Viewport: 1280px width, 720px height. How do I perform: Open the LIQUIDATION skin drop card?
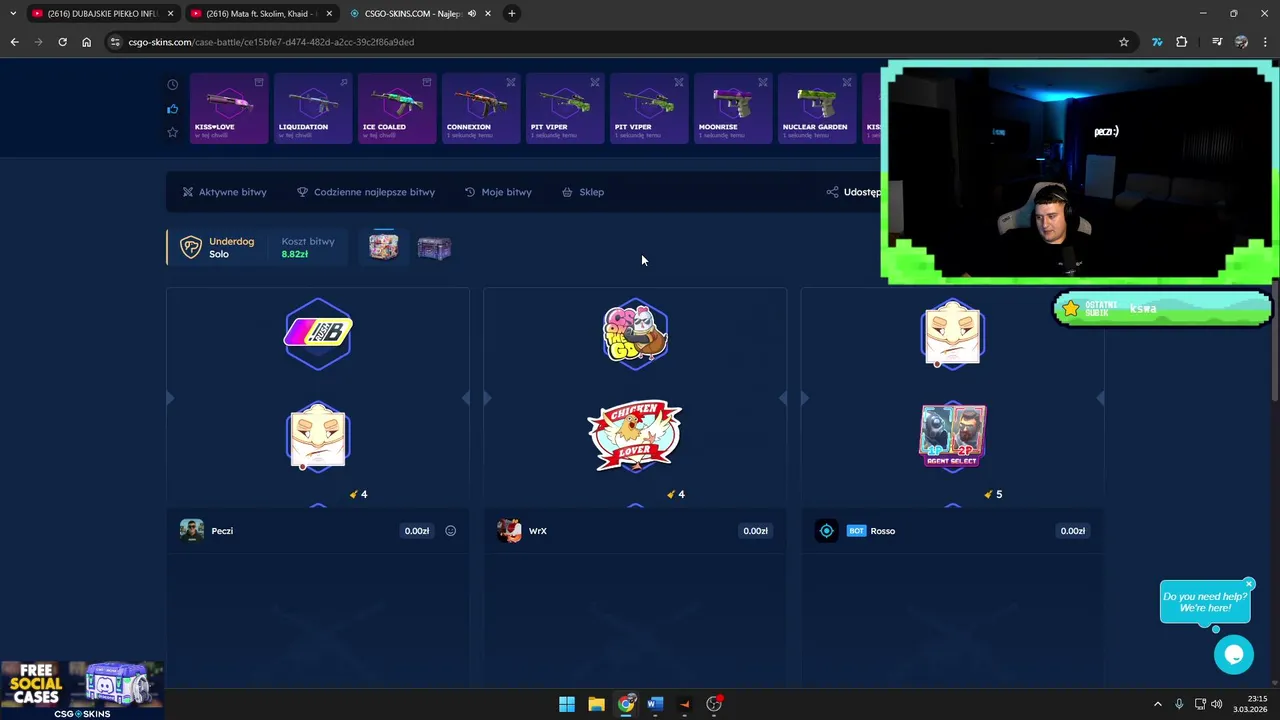pyautogui.click(x=313, y=108)
